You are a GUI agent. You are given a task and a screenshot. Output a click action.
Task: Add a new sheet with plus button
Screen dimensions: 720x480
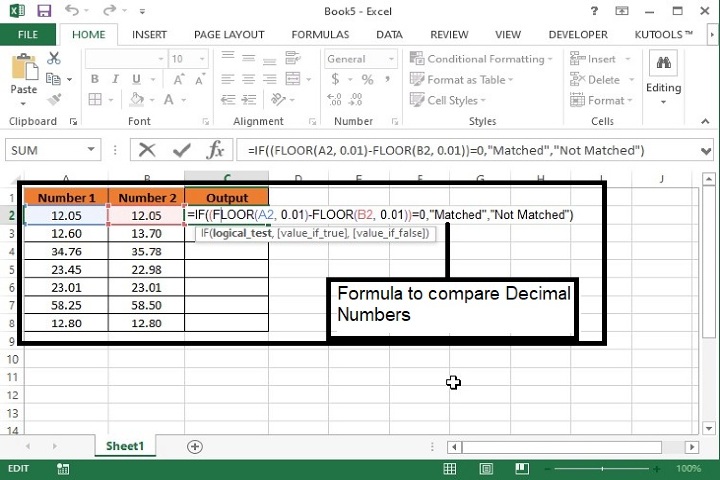[195, 446]
